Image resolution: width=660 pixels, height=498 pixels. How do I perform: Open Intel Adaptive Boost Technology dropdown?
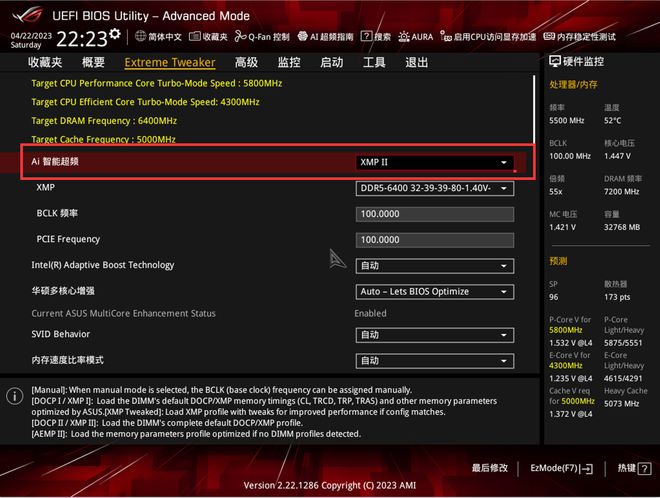[434, 266]
